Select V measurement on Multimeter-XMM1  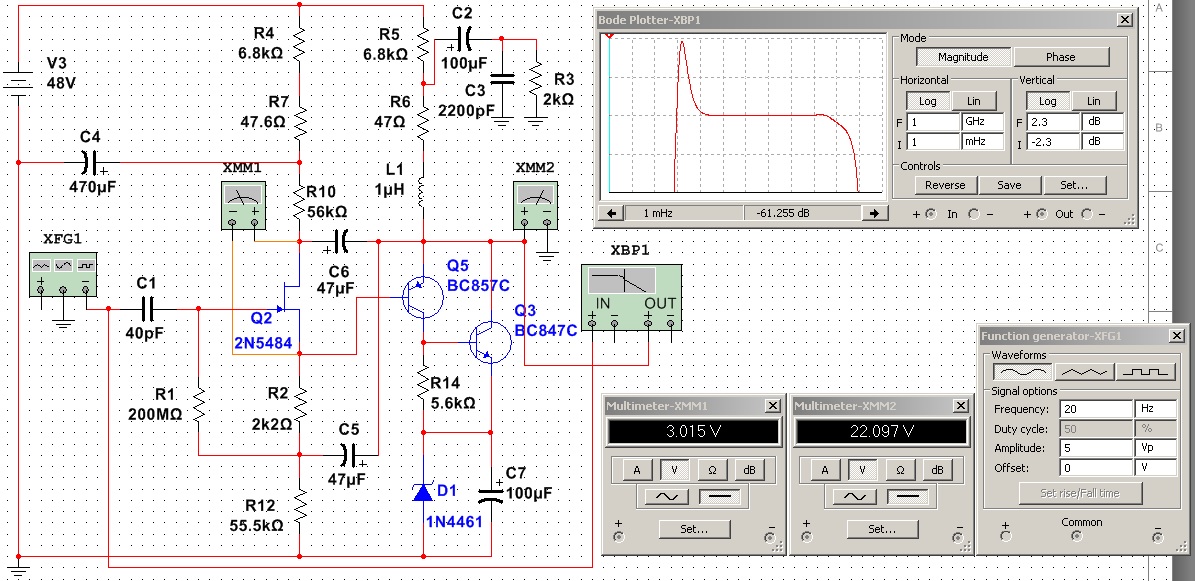point(674,470)
